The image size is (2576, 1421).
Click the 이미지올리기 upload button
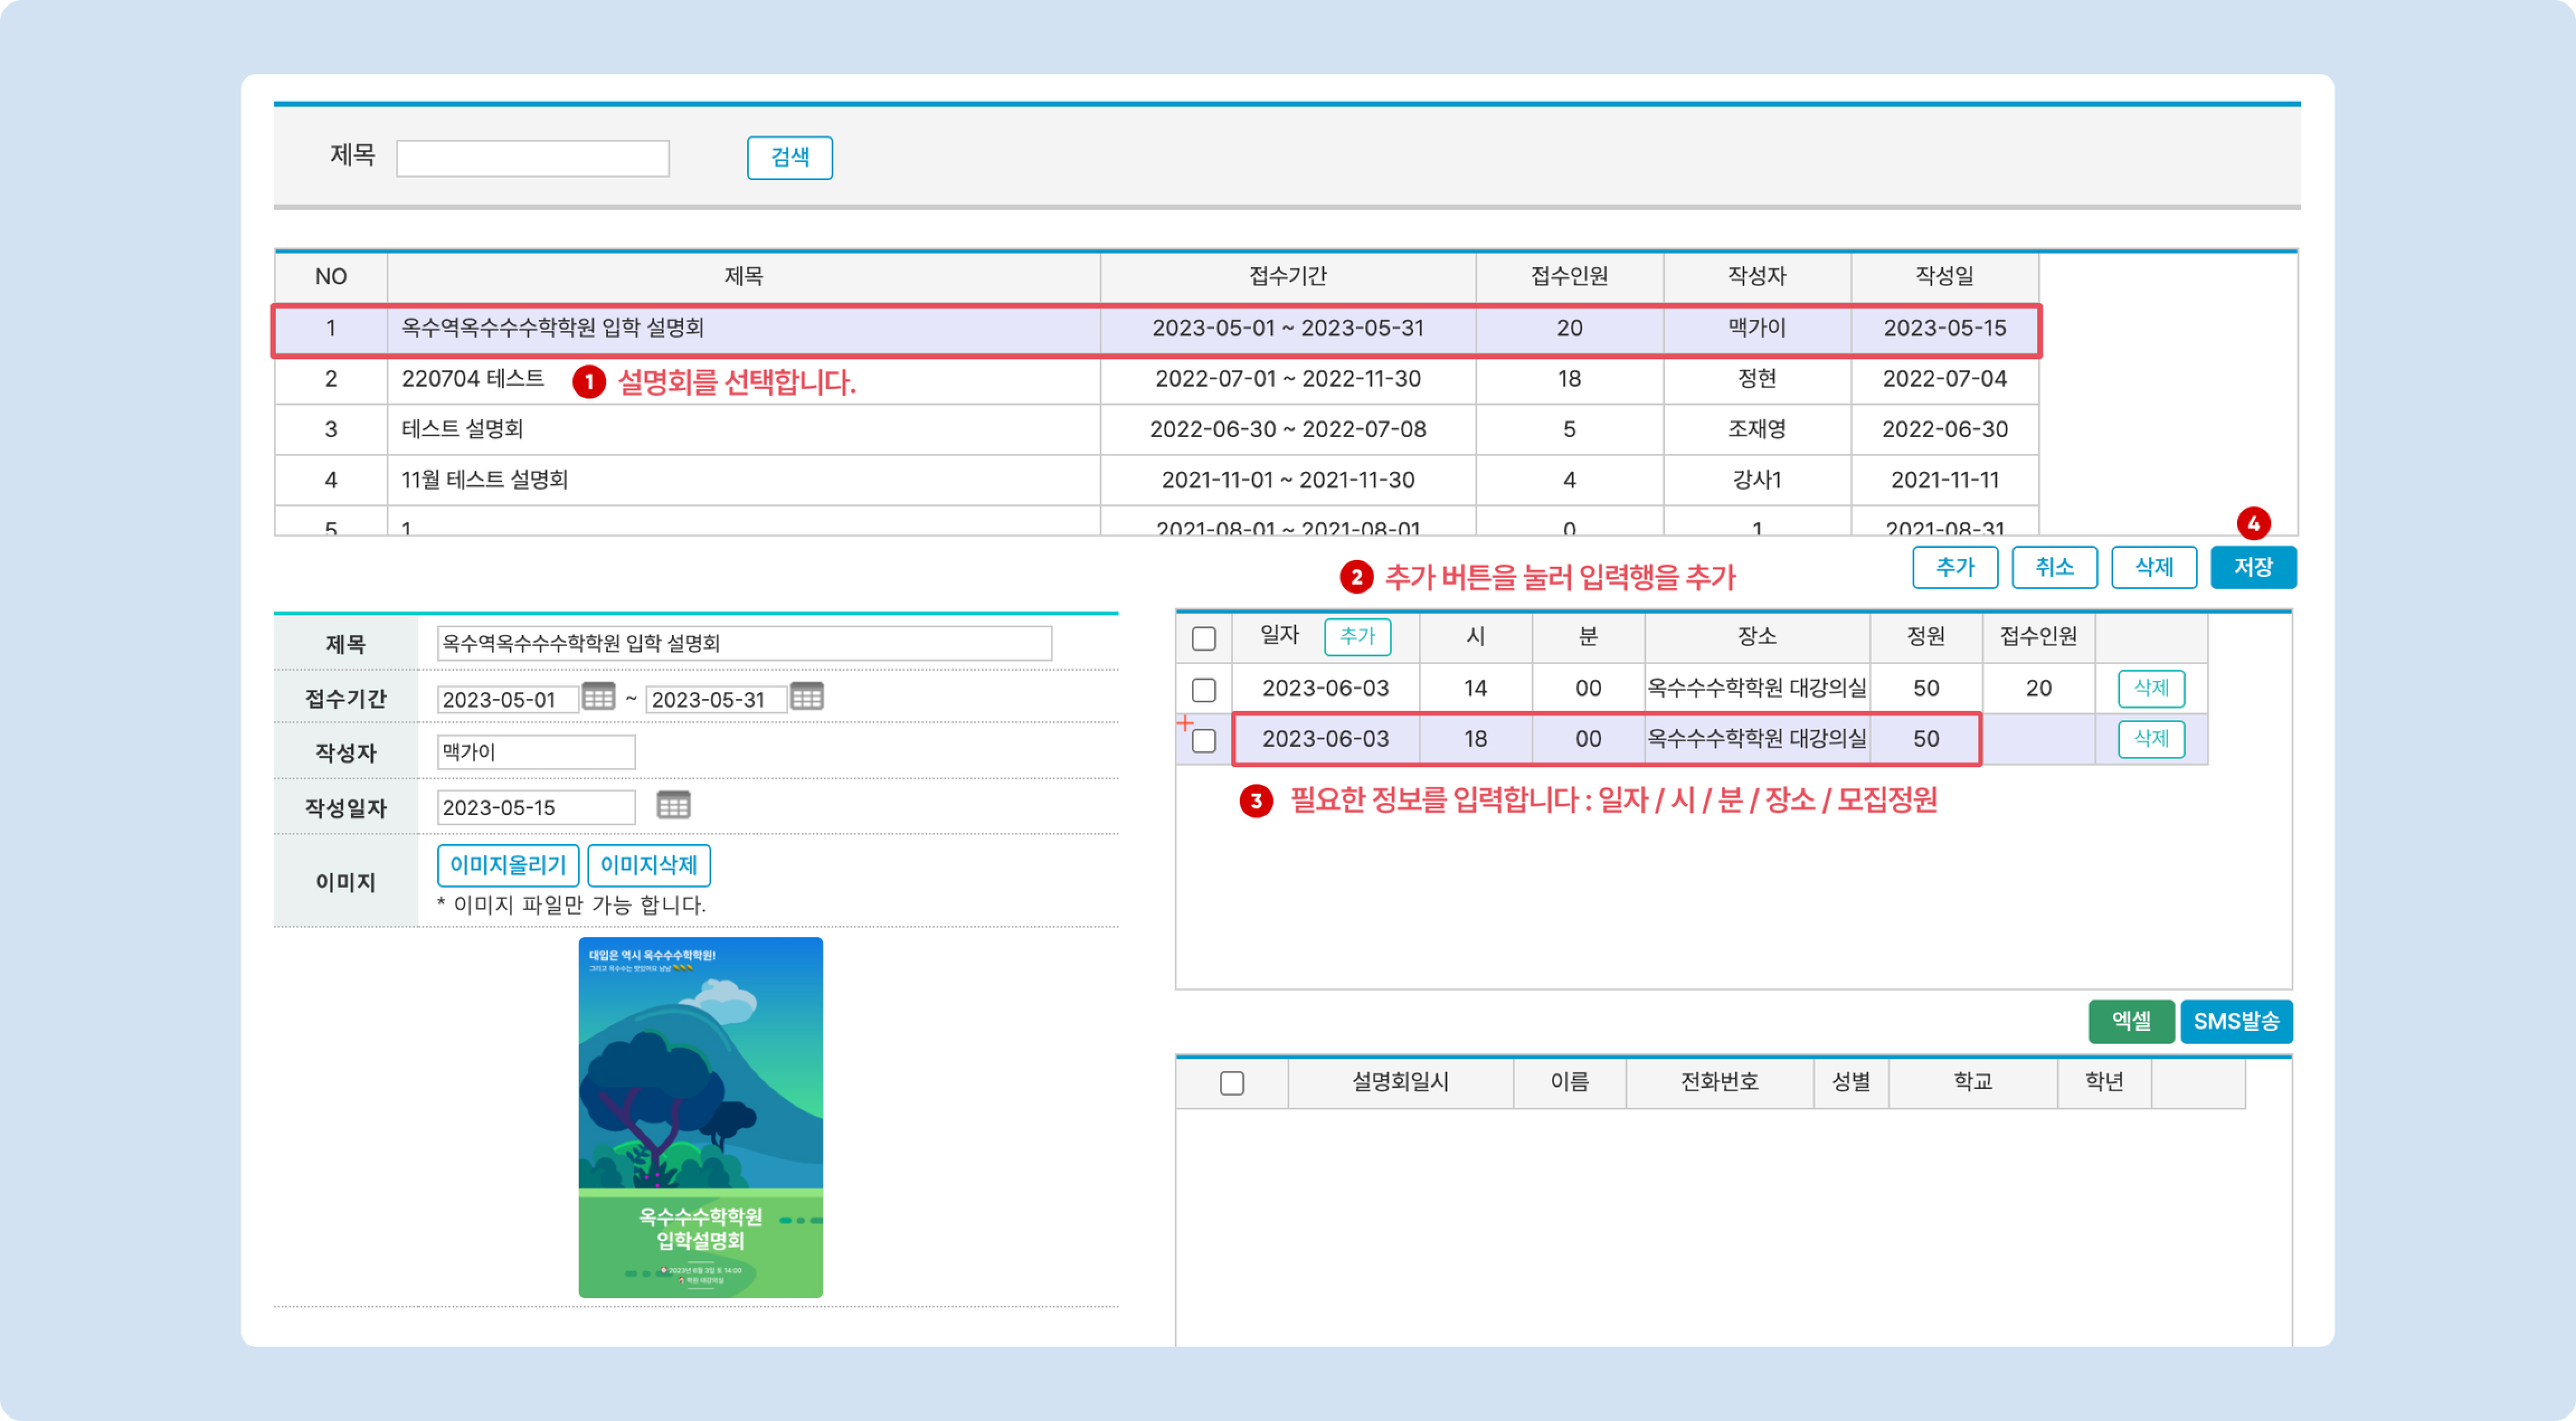click(x=508, y=865)
